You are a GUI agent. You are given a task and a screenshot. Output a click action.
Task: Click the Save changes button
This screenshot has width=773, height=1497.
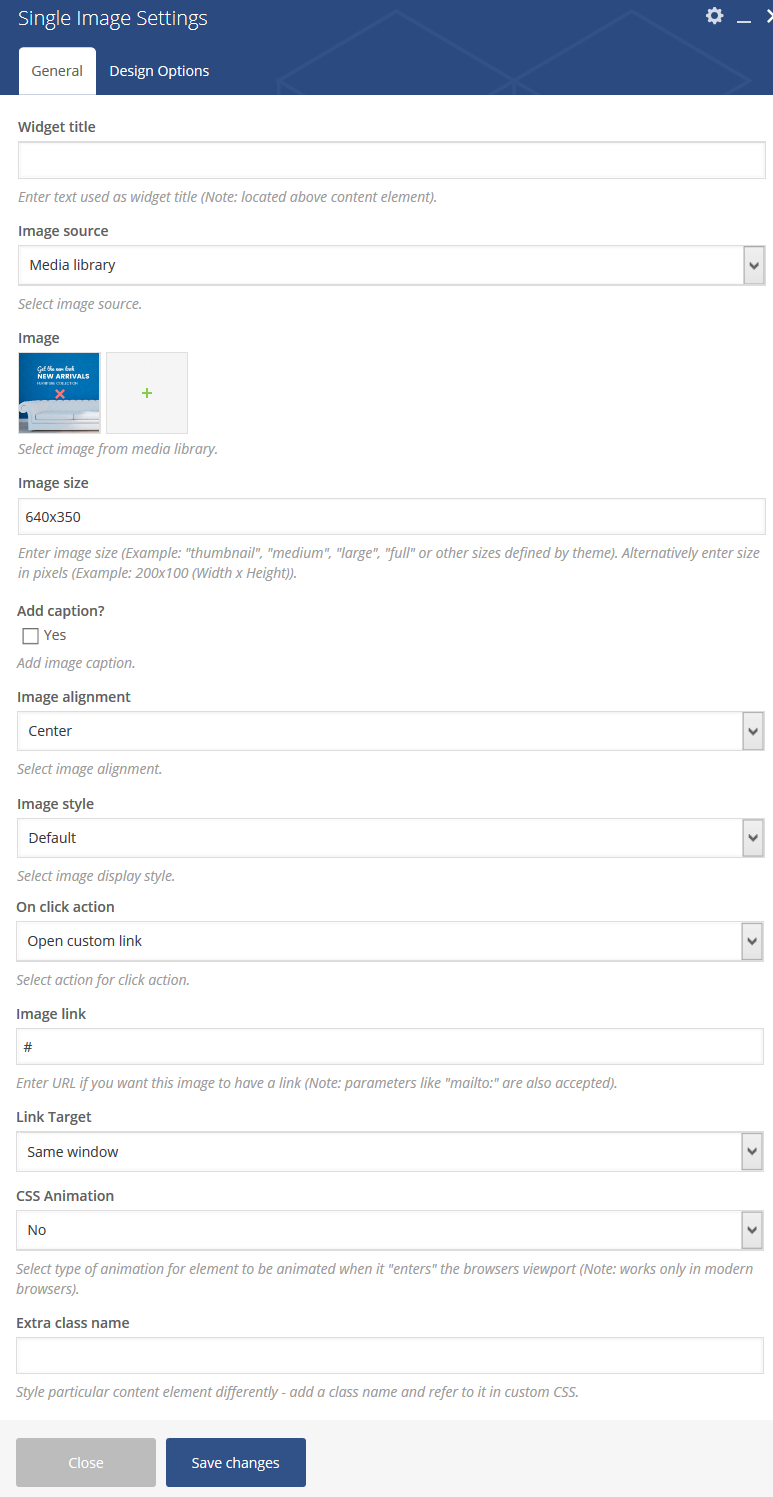(x=236, y=1463)
